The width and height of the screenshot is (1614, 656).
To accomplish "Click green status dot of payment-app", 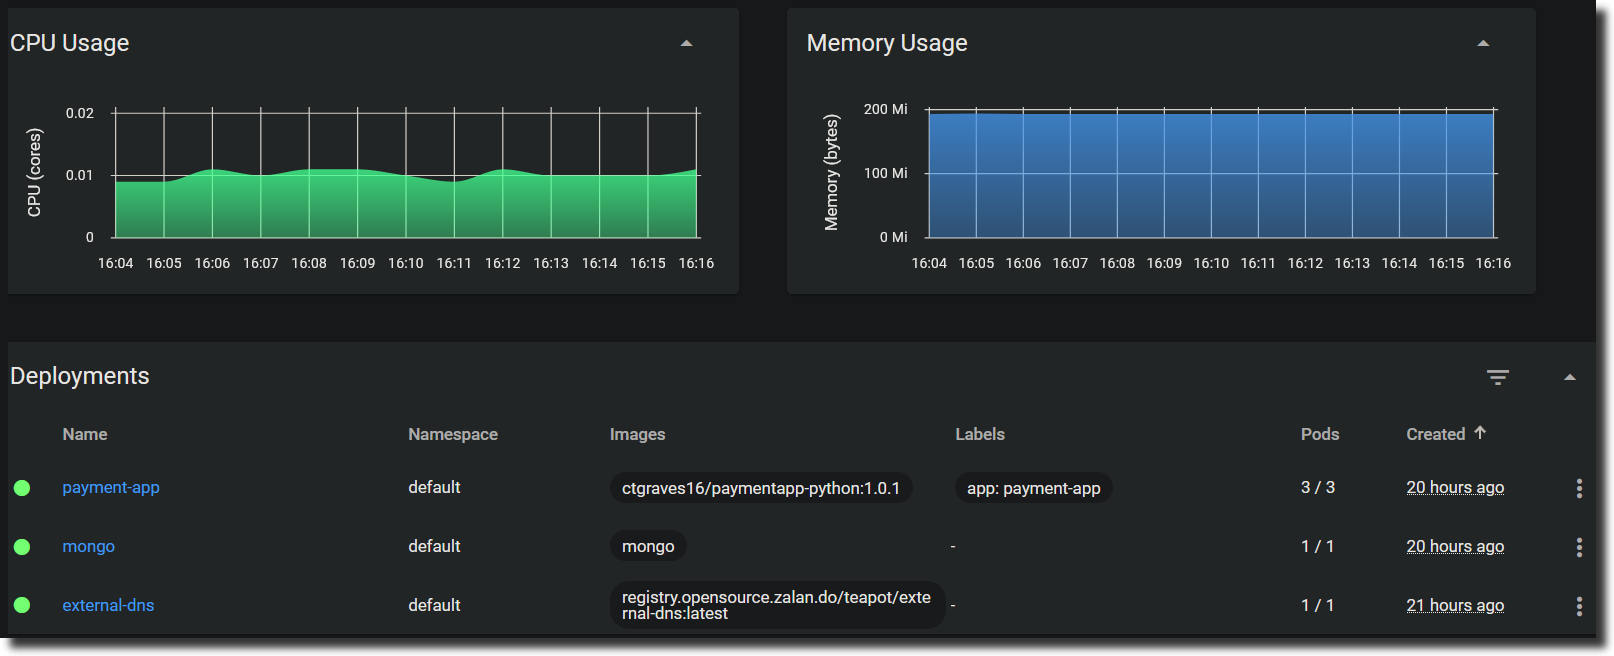I will pos(22,488).
